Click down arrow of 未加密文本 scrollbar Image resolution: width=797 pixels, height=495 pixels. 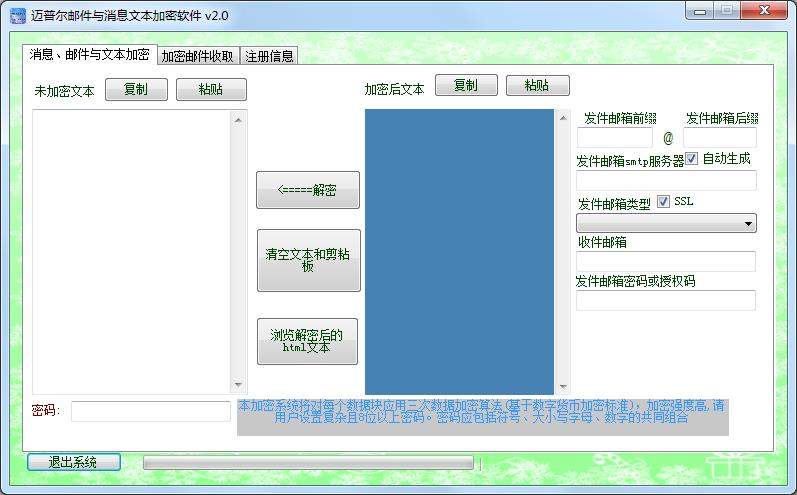point(238,385)
